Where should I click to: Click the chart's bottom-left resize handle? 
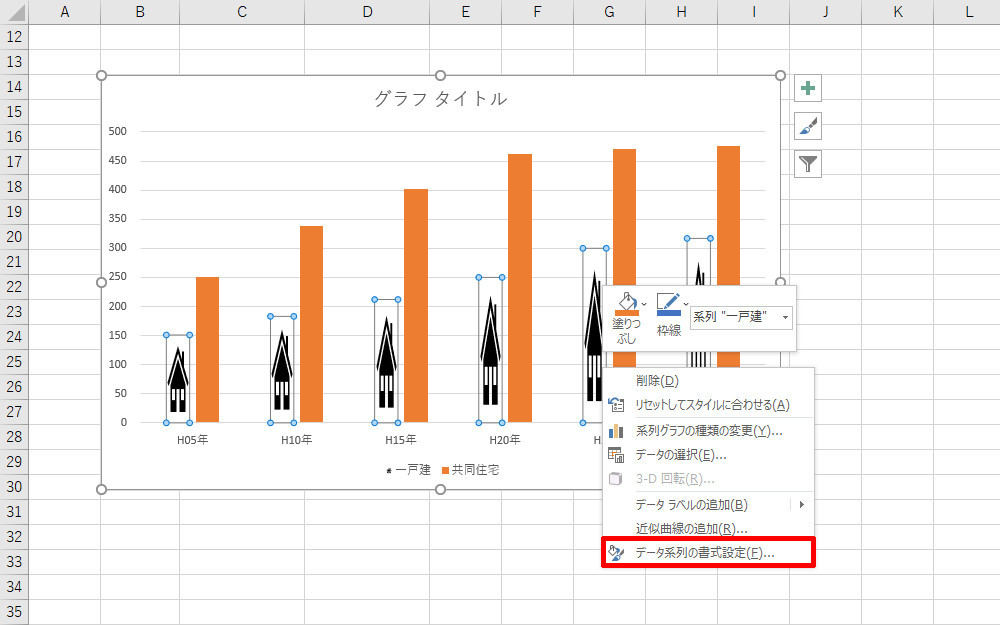point(101,489)
